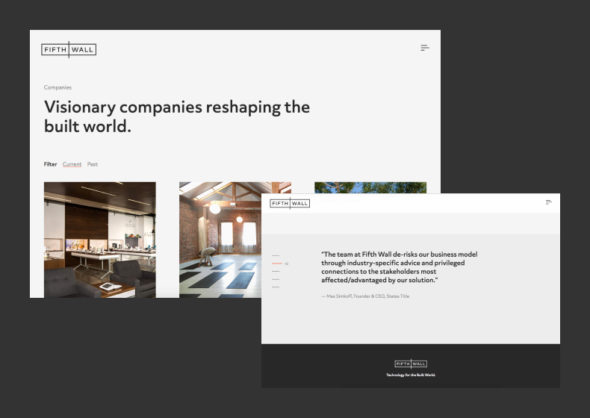Open the brick loft yoga studio thumbnail
This screenshot has width=590, height=418.
click(220, 240)
